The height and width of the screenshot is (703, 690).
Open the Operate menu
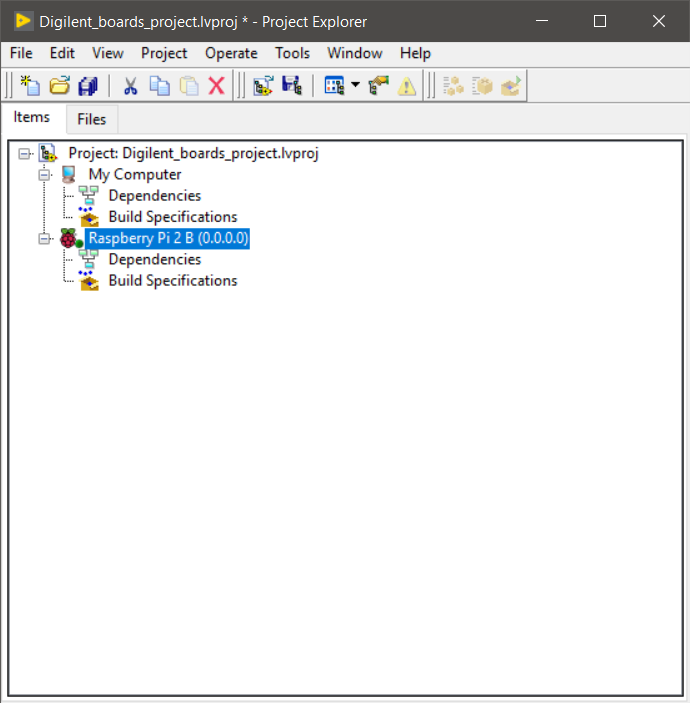231,53
